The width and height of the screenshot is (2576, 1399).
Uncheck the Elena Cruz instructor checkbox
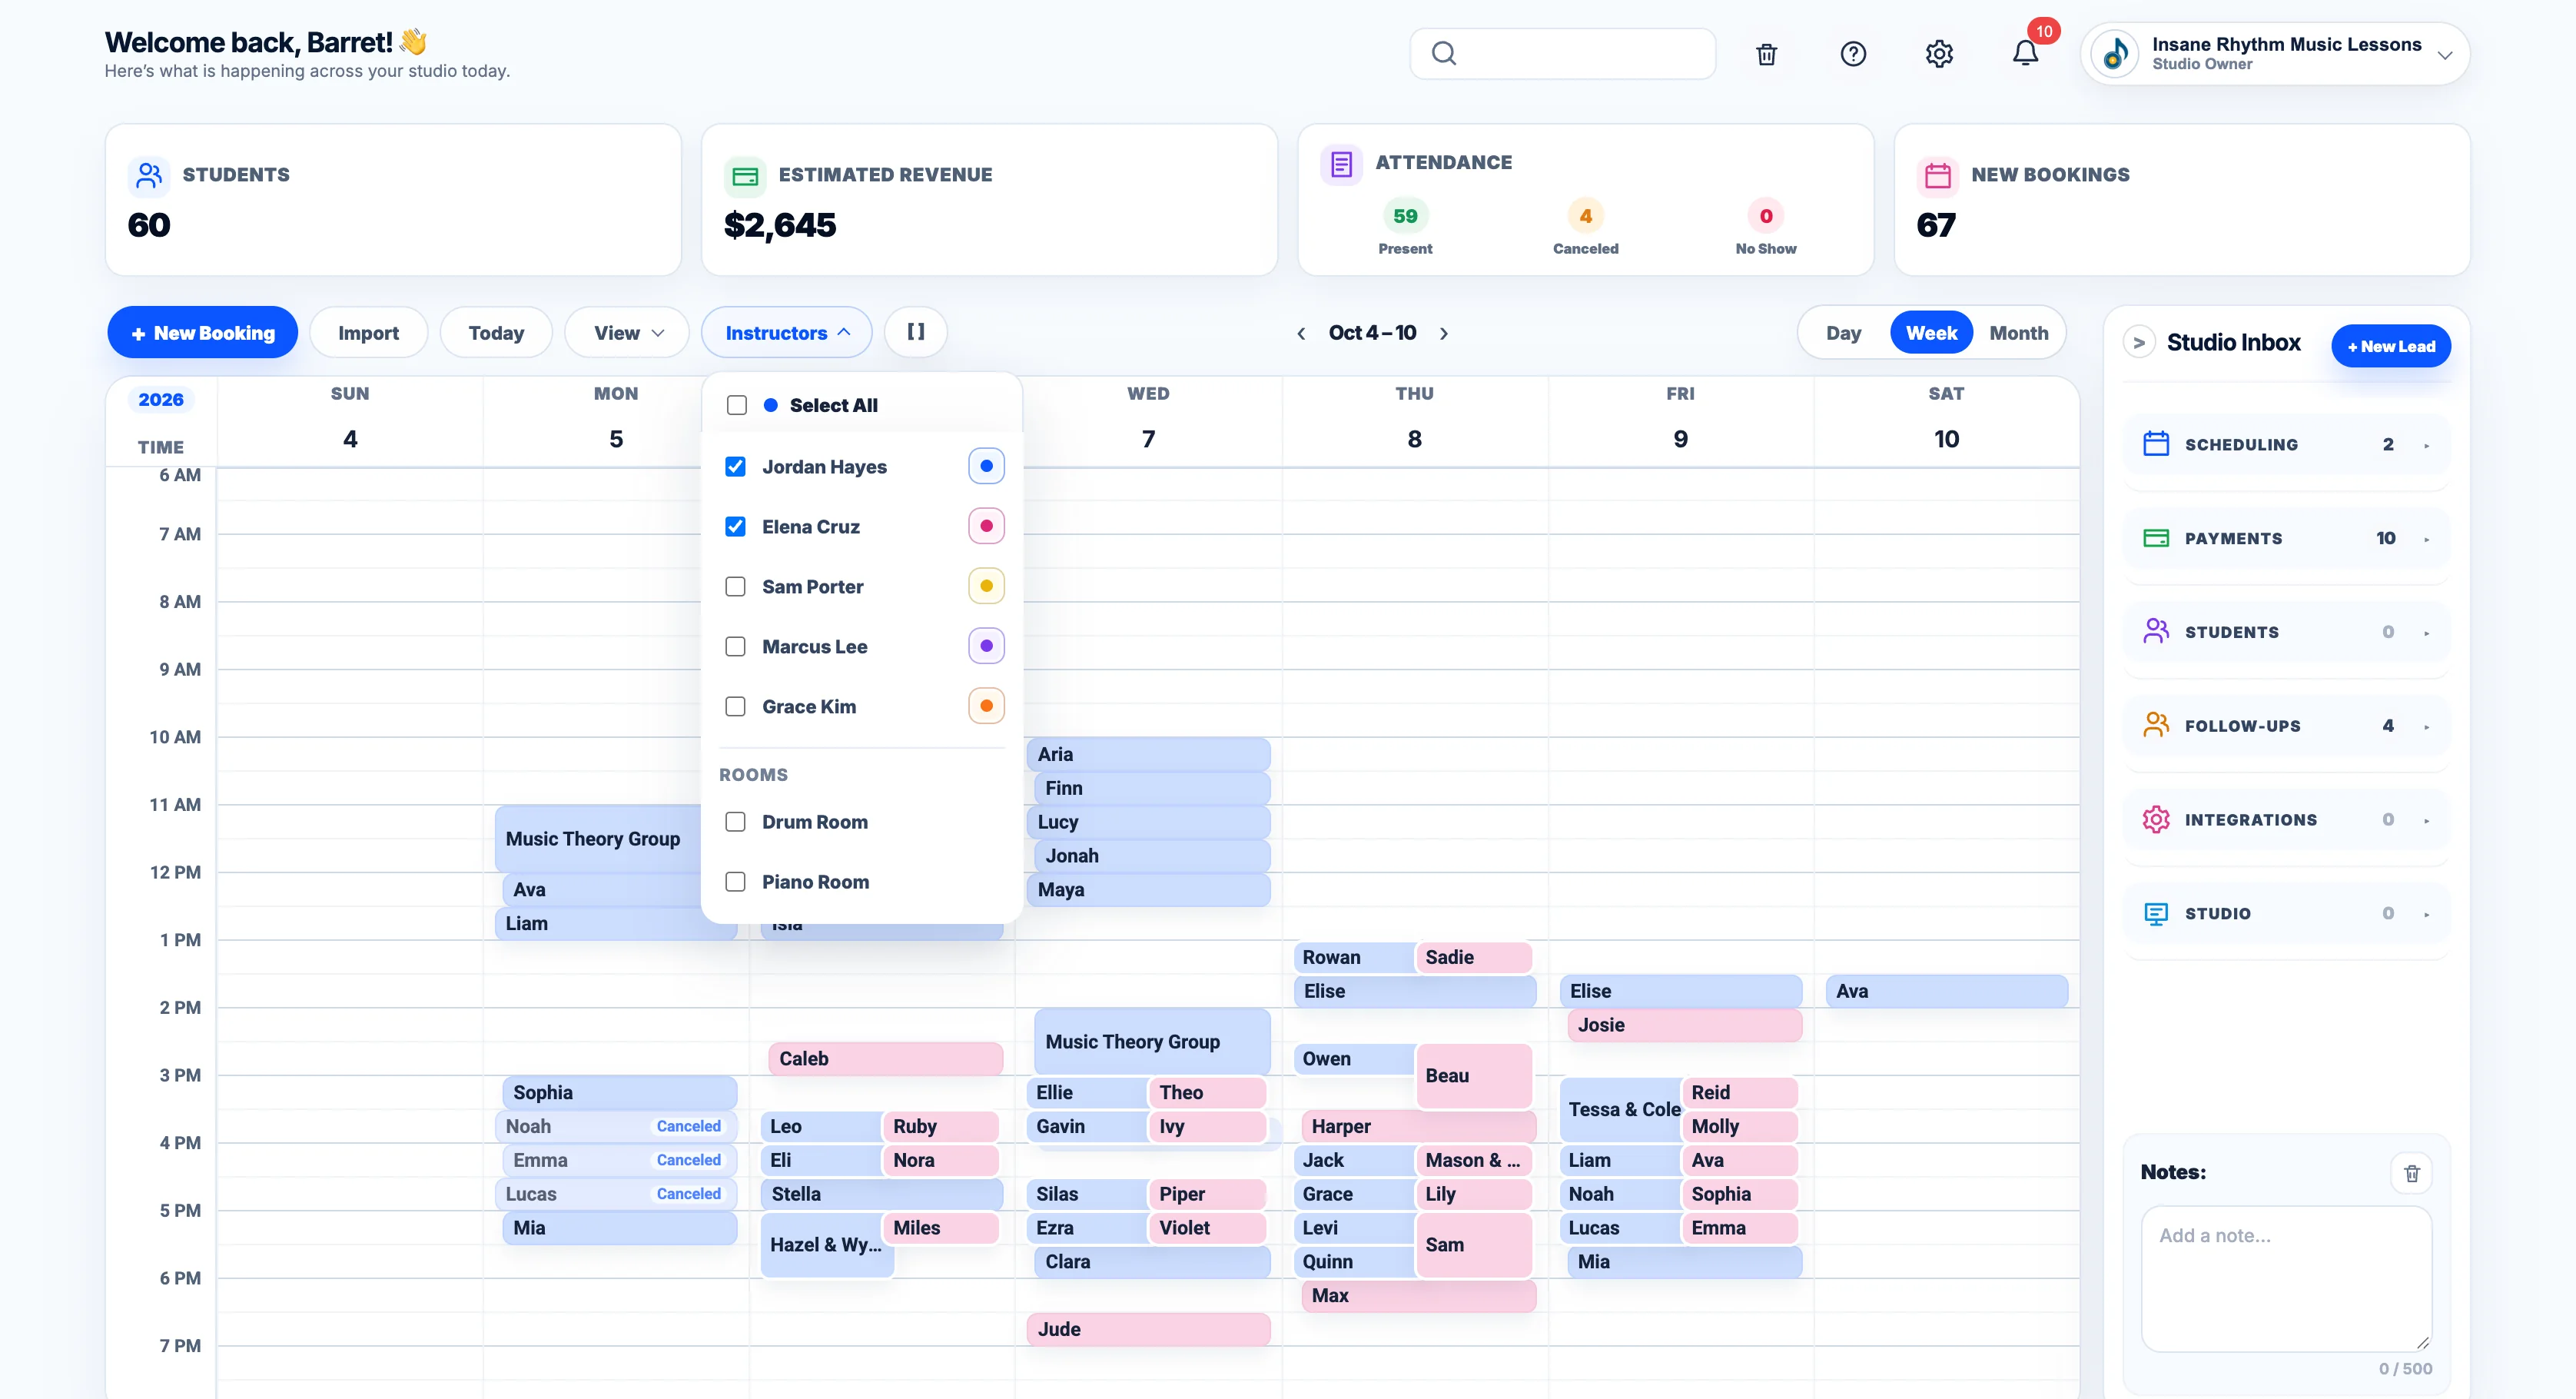[x=735, y=526]
